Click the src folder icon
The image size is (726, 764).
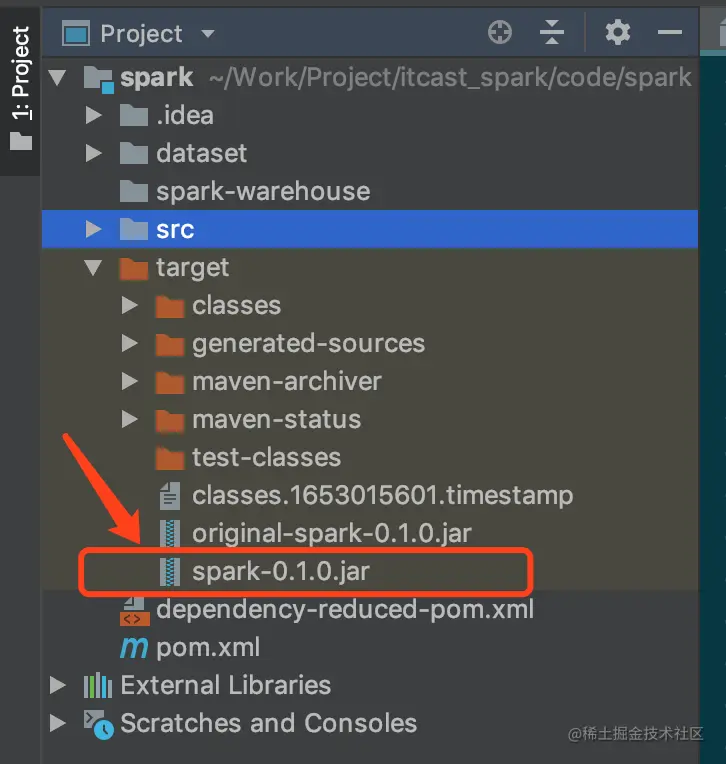(x=134, y=229)
